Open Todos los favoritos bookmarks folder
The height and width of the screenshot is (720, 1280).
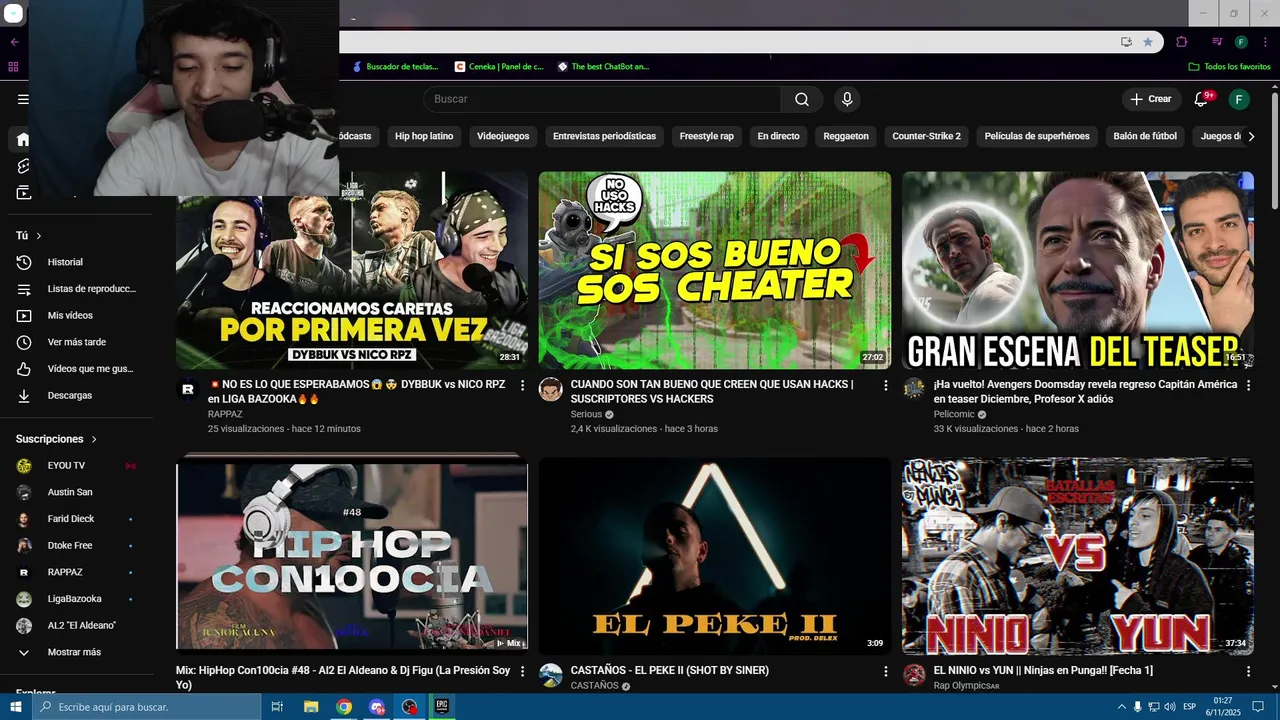point(1229,67)
